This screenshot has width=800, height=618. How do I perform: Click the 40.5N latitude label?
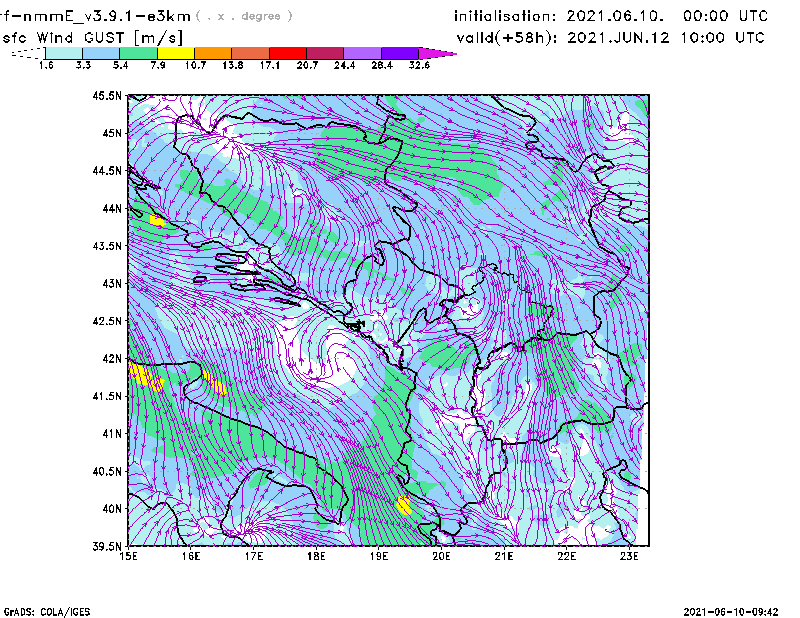pos(107,472)
